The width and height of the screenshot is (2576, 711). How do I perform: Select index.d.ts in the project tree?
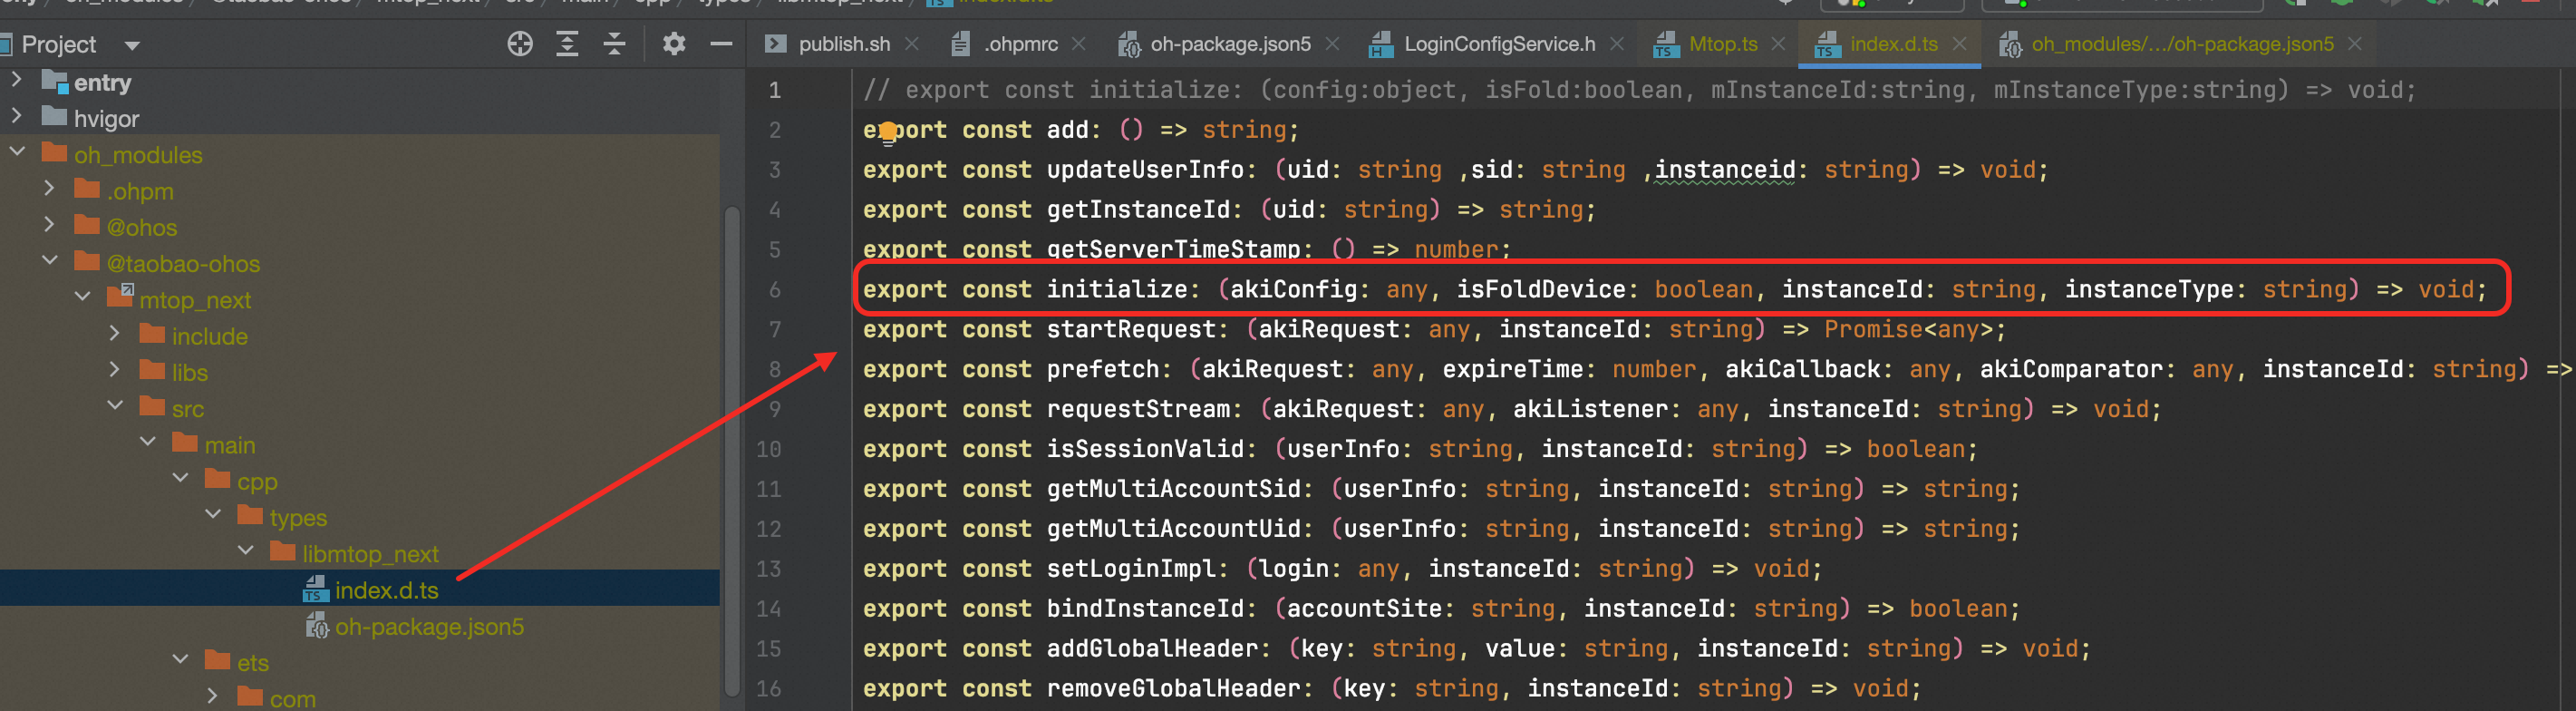tap(386, 591)
